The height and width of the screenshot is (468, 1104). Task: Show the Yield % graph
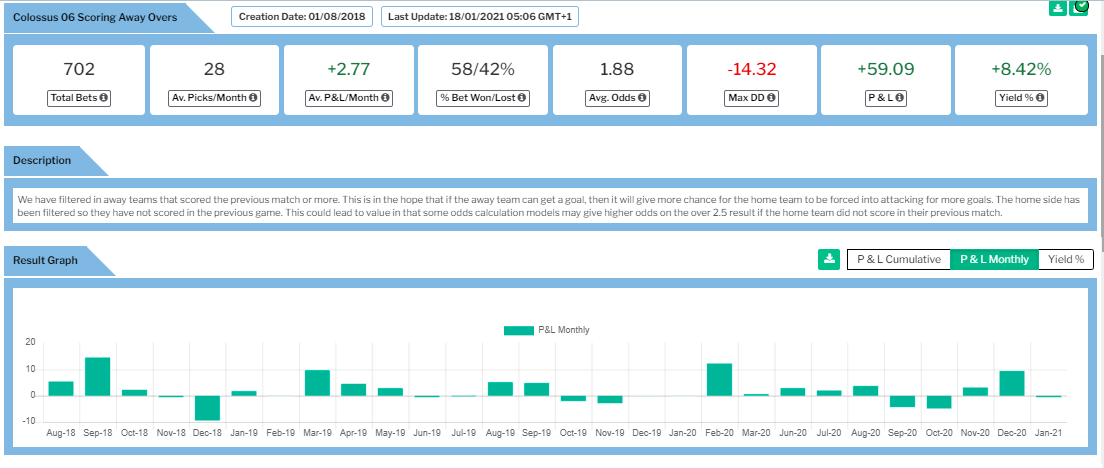coord(1066,260)
